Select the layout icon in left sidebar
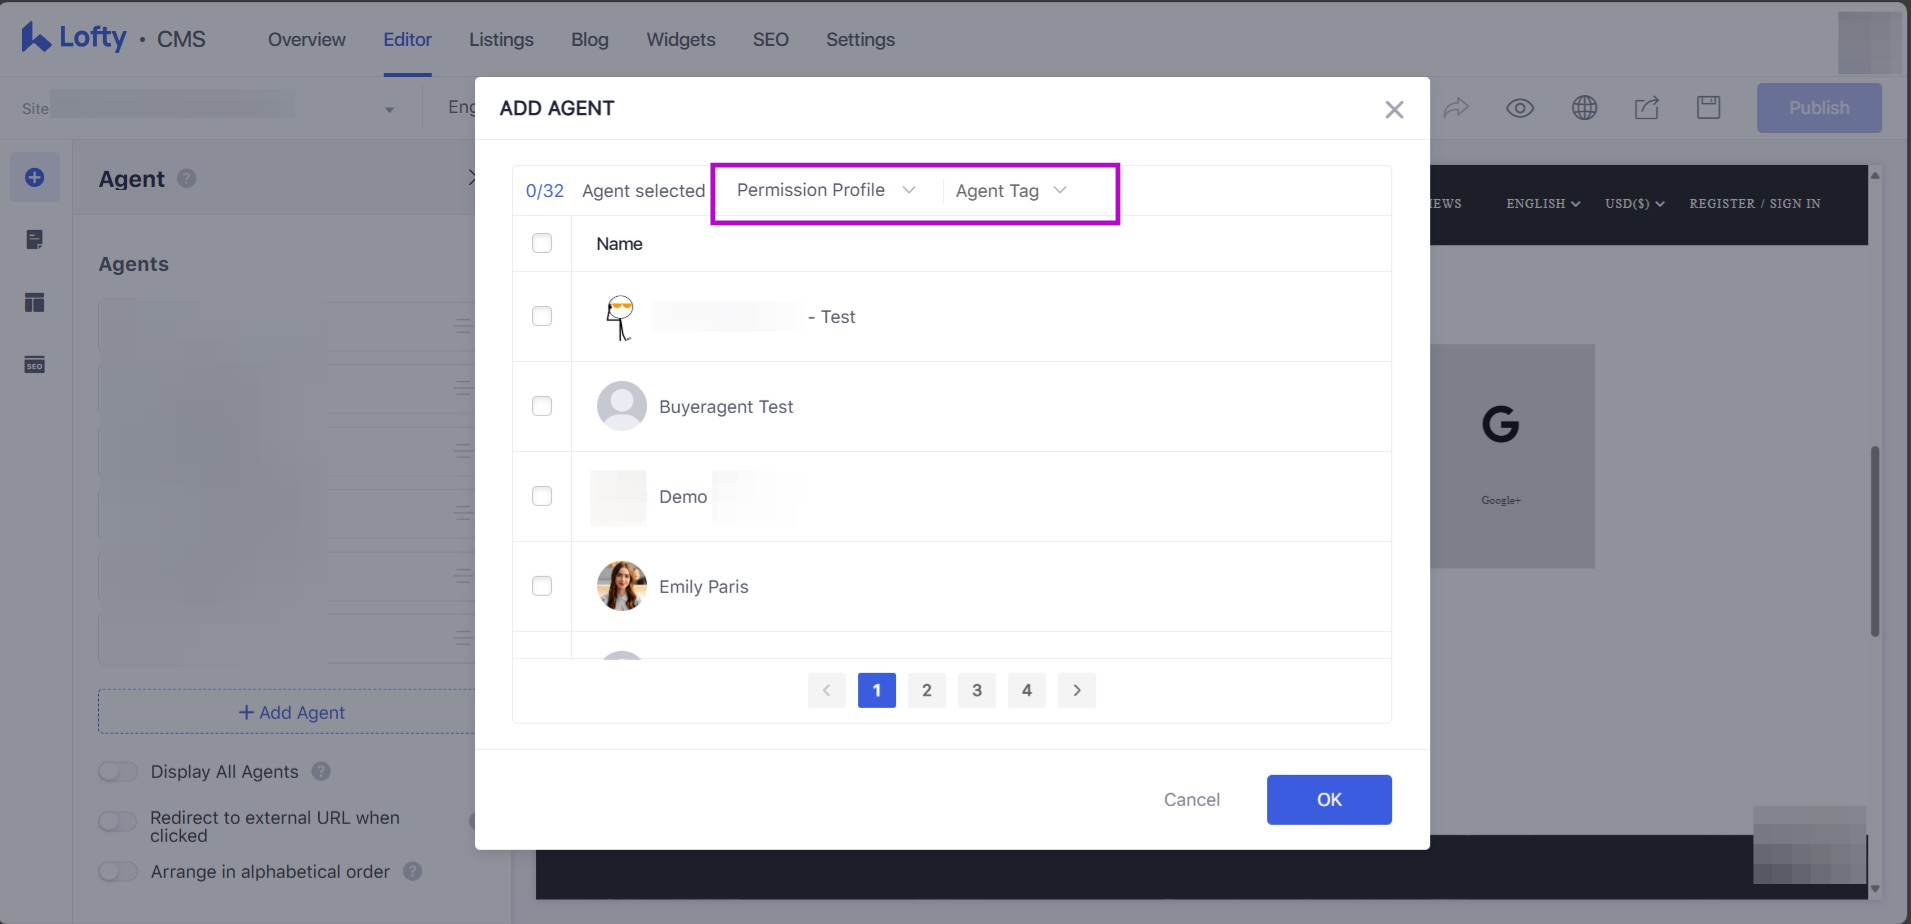 (35, 302)
